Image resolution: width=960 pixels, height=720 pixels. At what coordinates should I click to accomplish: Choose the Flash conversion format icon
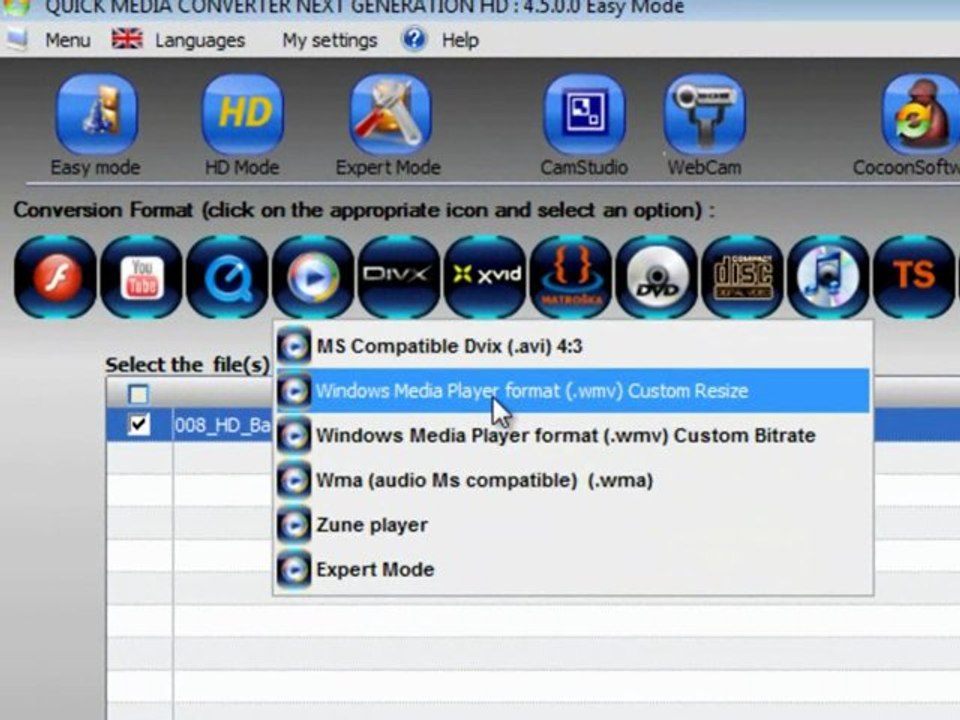[55, 277]
